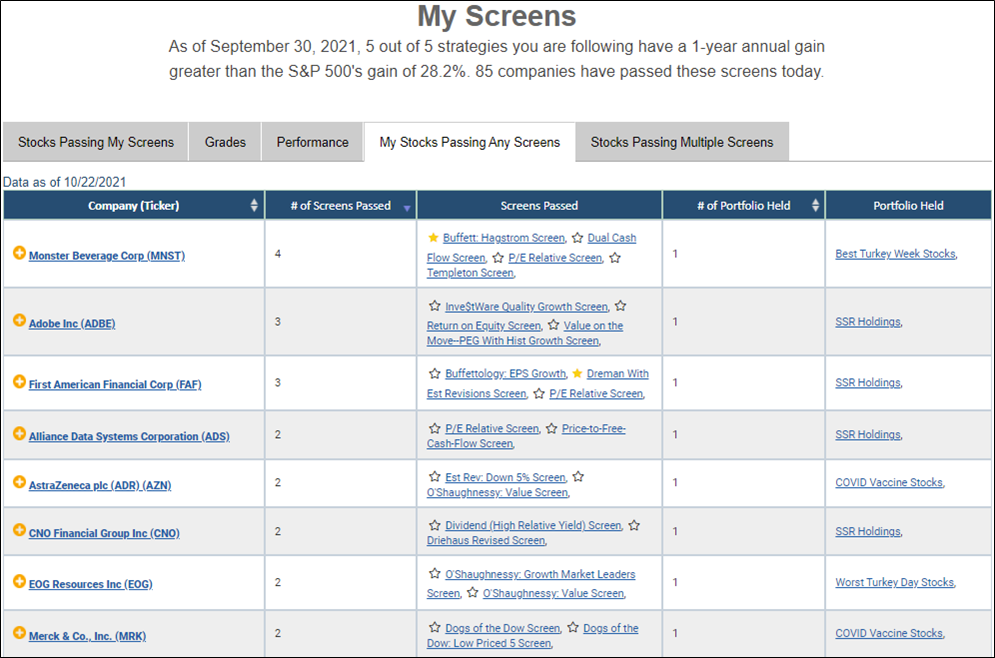Click the Portfolio Held column header
This screenshot has width=995, height=658.
tap(908, 205)
